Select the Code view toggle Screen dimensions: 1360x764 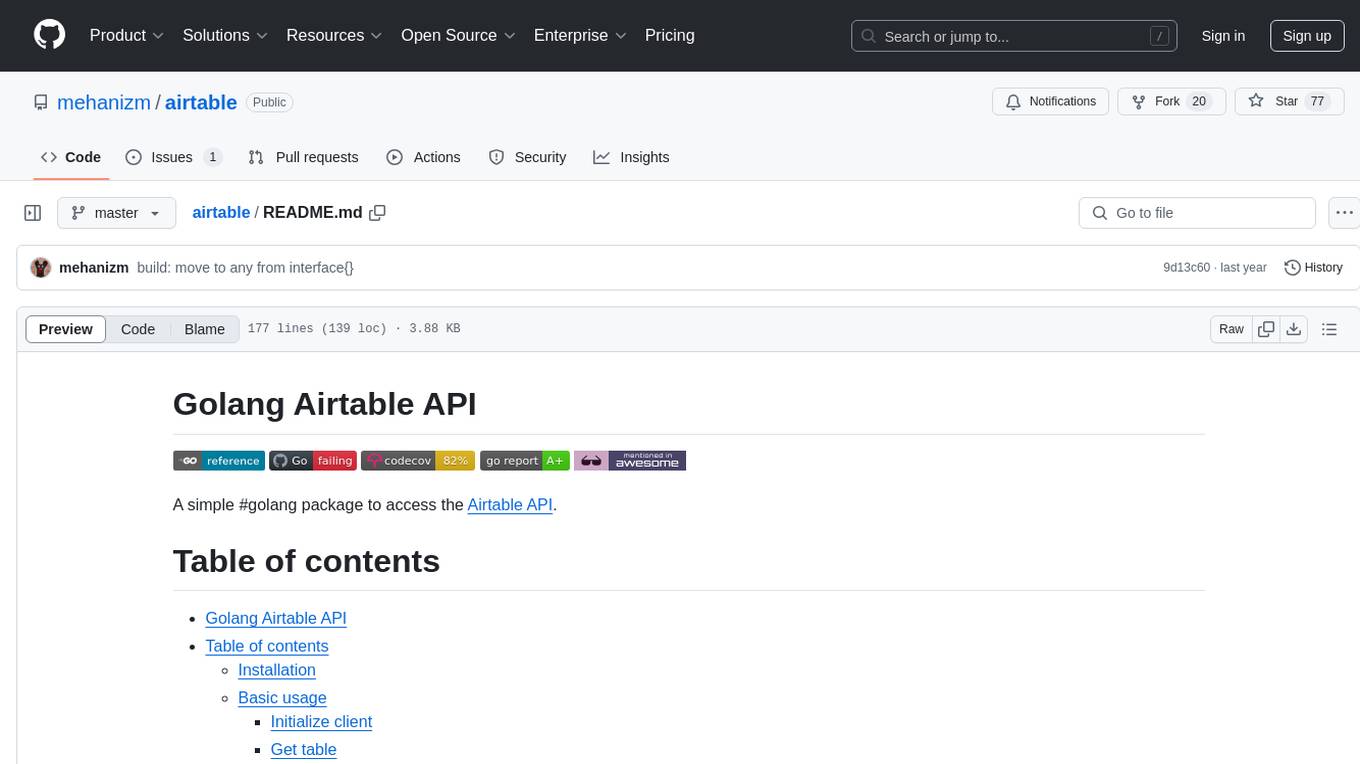[x=138, y=329]
